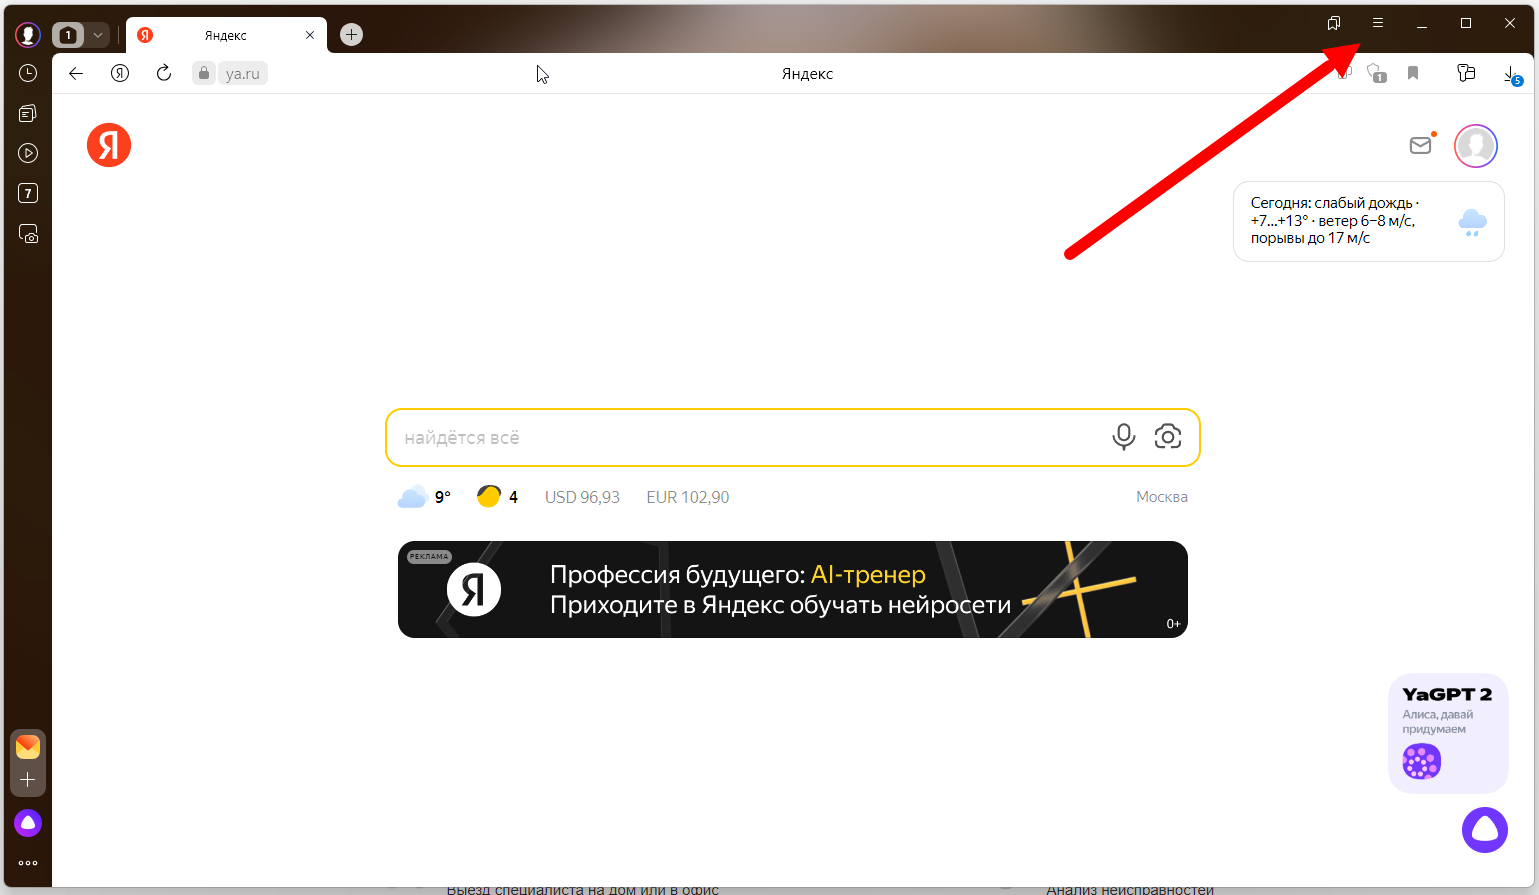Click the Яндекс page title in address bar
The width and height of the screenshot is (1539, 895).
point(807,74)
